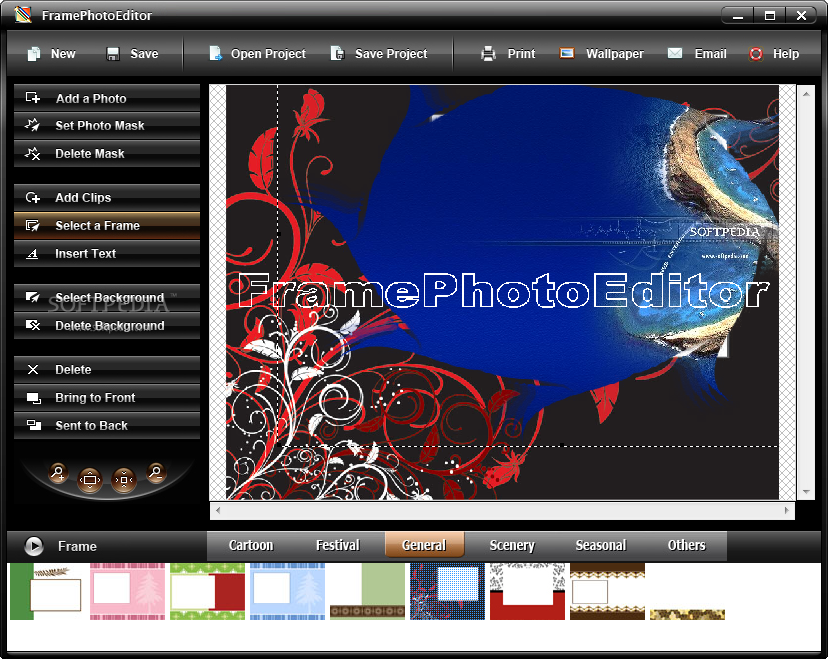Click the New document icon
The width and height of the screenshot is (828, 659).
coord(34,54)
